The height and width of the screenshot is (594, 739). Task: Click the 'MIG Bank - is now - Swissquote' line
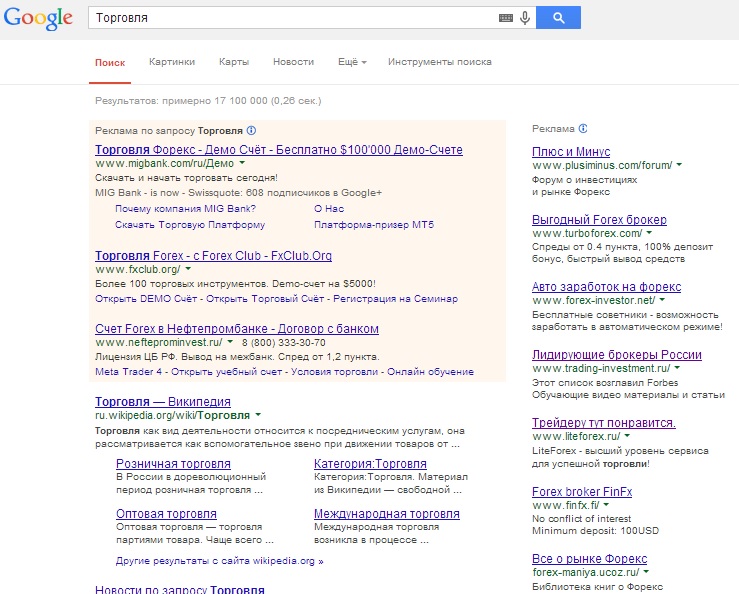point(238,192)
